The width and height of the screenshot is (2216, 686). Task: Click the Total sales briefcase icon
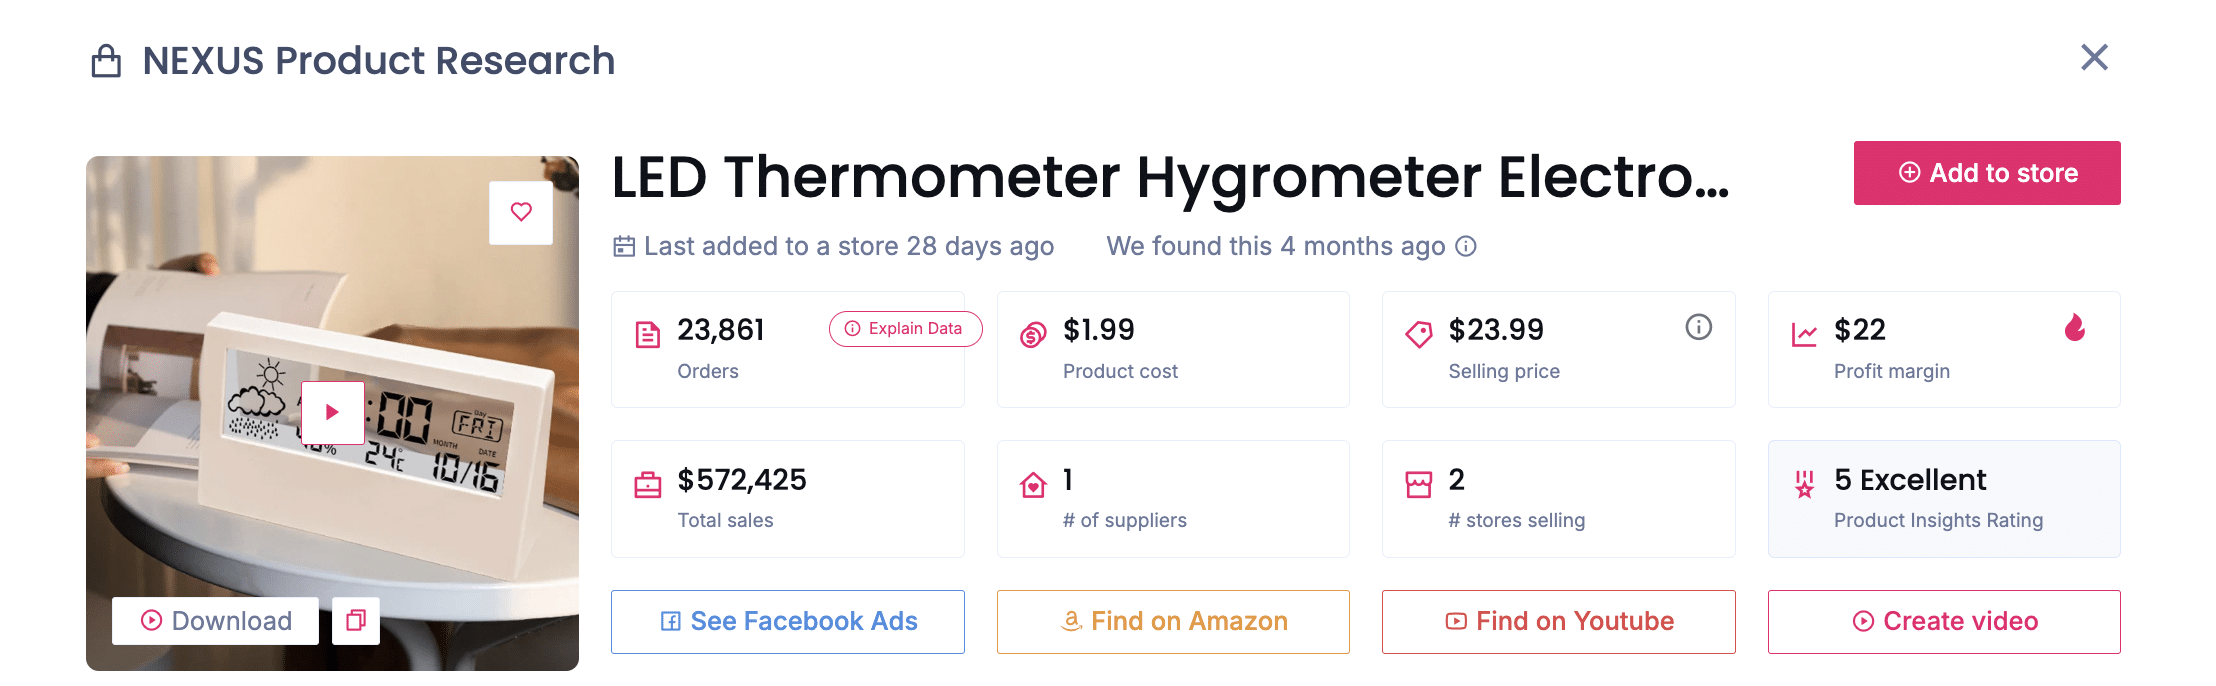click(x=648, y=485)
